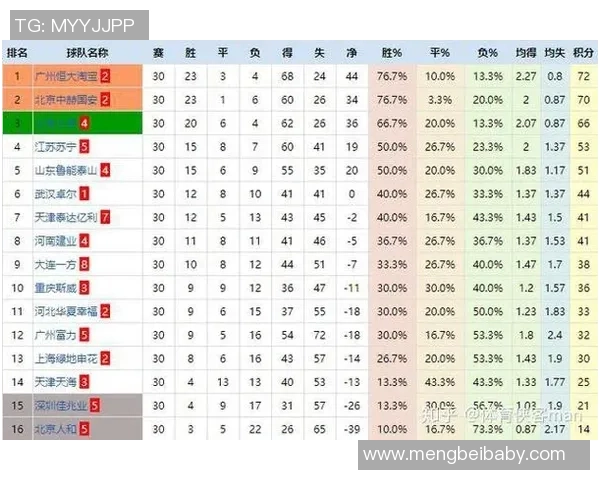Click the 胜% column header

pos(391,52)
